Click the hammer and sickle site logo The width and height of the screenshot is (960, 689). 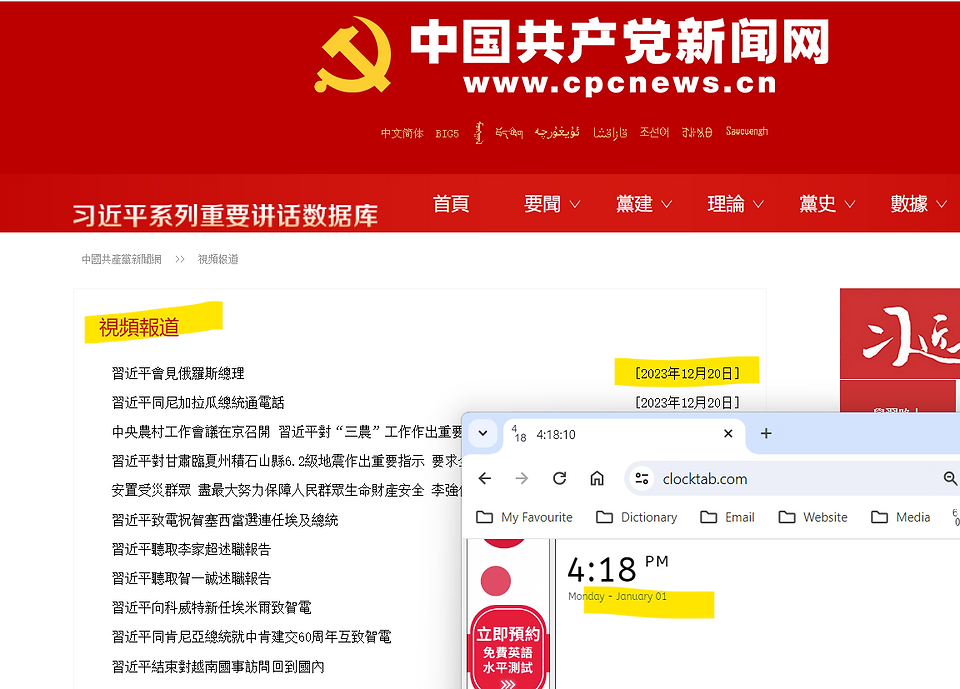[353, 55]
